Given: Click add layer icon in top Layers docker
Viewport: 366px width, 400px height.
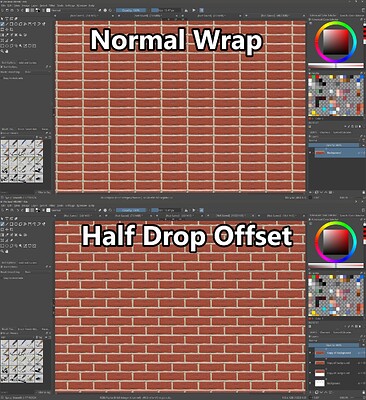Looking at the screenshot, I should [310, 192].
